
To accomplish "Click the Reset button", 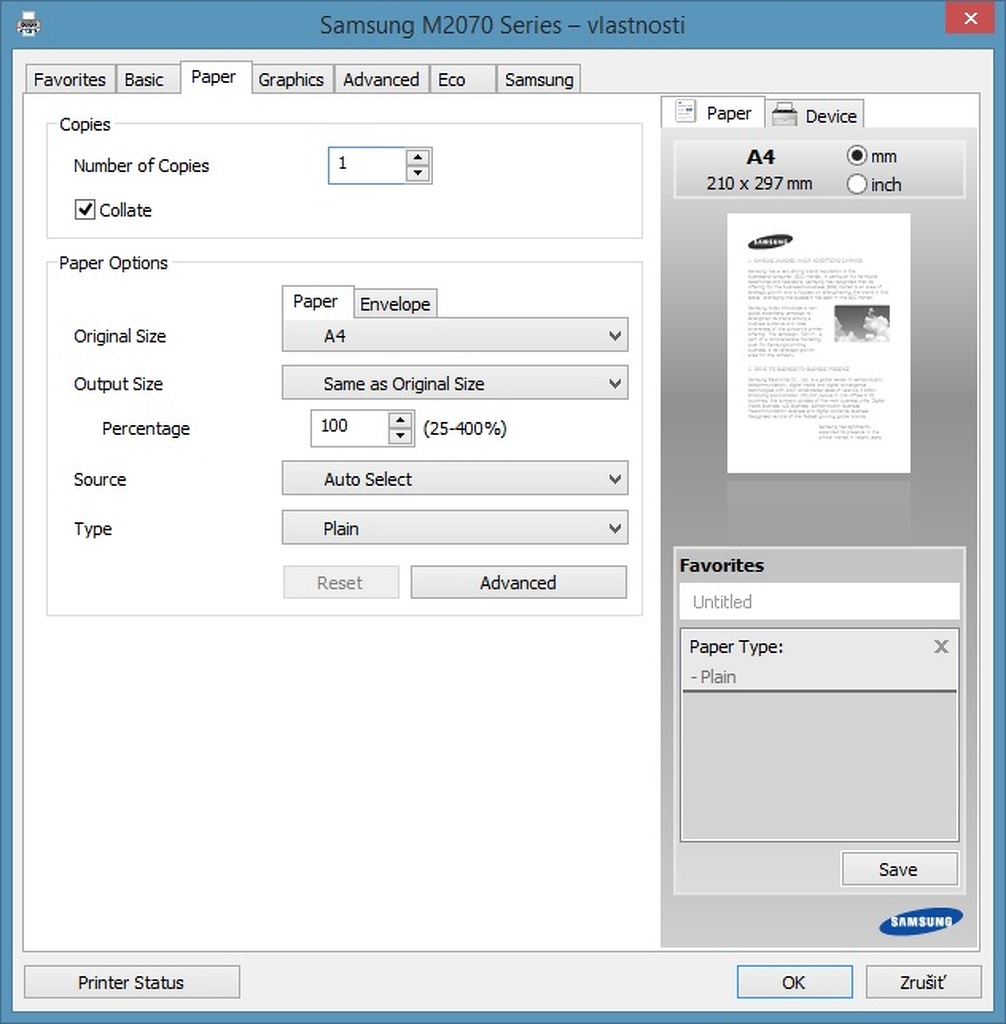I will click(340, 582).
